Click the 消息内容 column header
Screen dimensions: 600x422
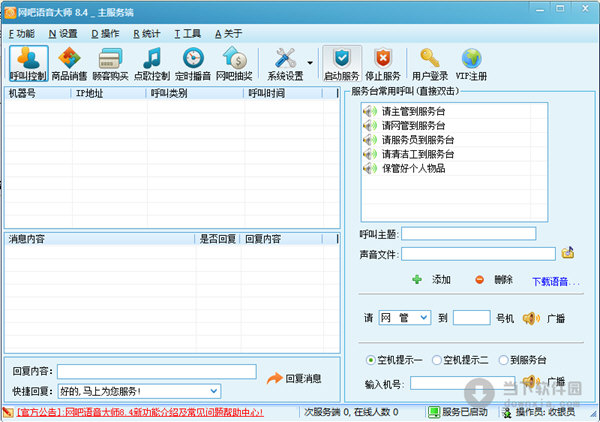click(x=100, y=239)
